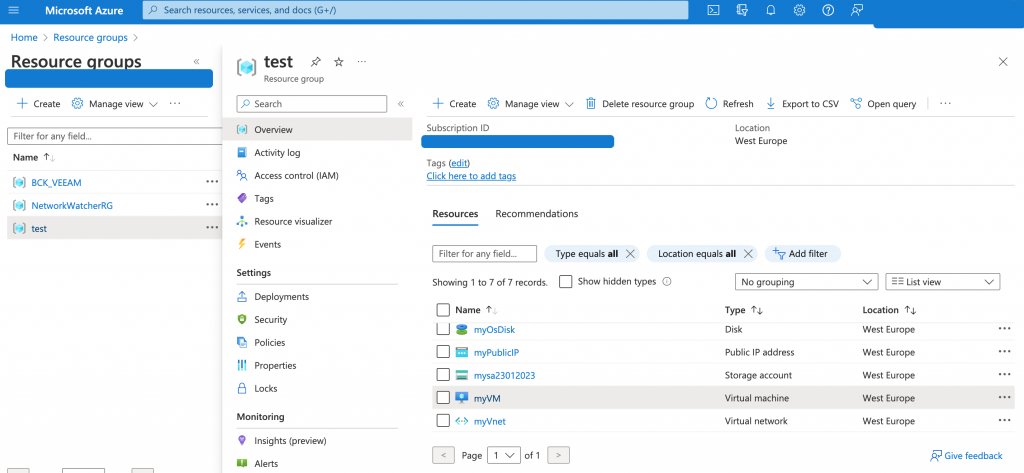Open context menu for myVM row

pyautogui.click(x=1004, y=397)
